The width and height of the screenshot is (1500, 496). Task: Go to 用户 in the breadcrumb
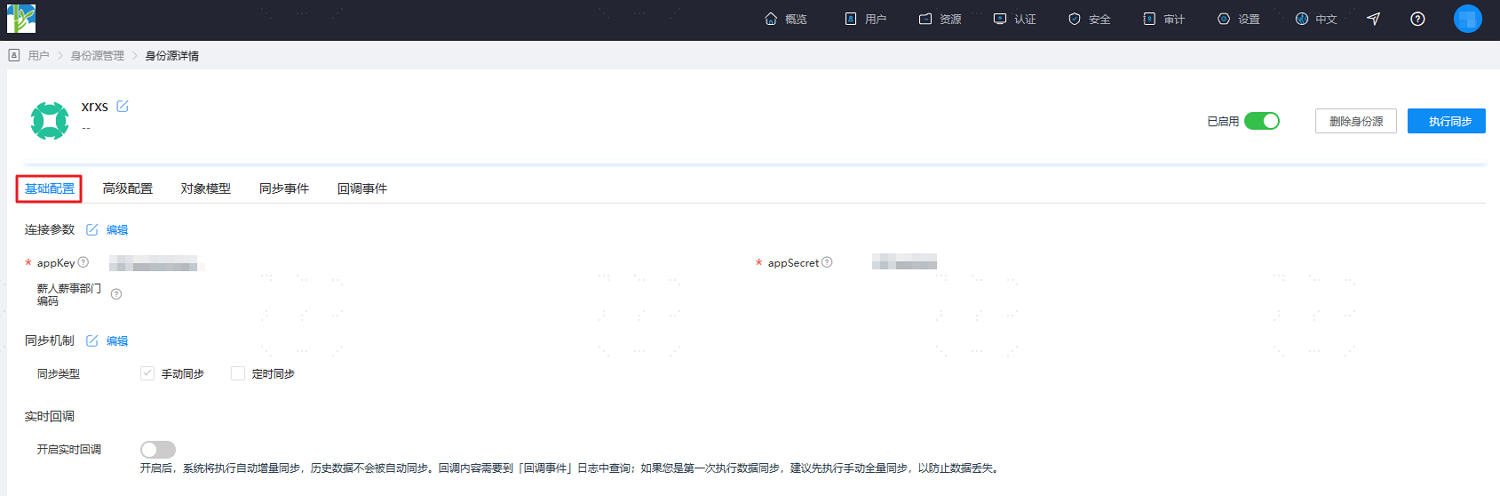(39, 56)
